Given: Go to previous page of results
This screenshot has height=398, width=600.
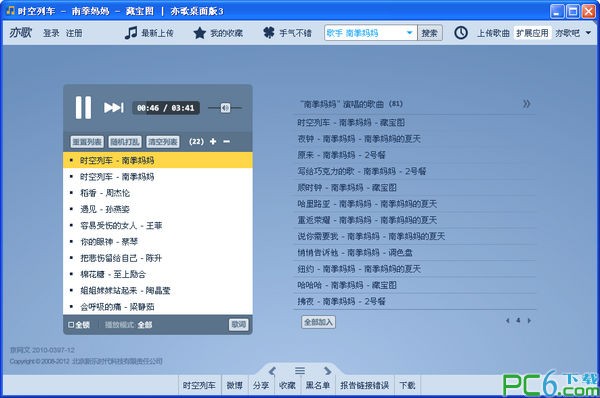Looking at the screenshot, I should [x=508, y=321].
